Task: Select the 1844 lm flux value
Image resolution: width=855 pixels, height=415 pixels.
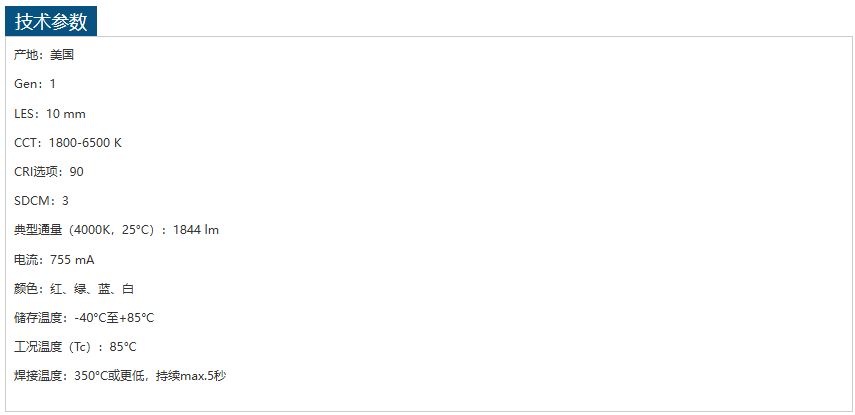Action: click(196, 230)
